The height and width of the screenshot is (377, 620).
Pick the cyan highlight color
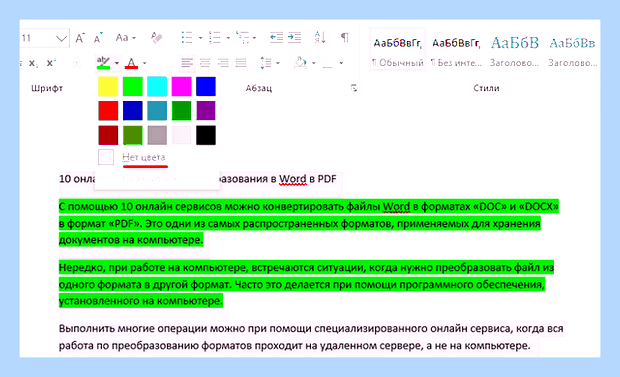[157, 86]
